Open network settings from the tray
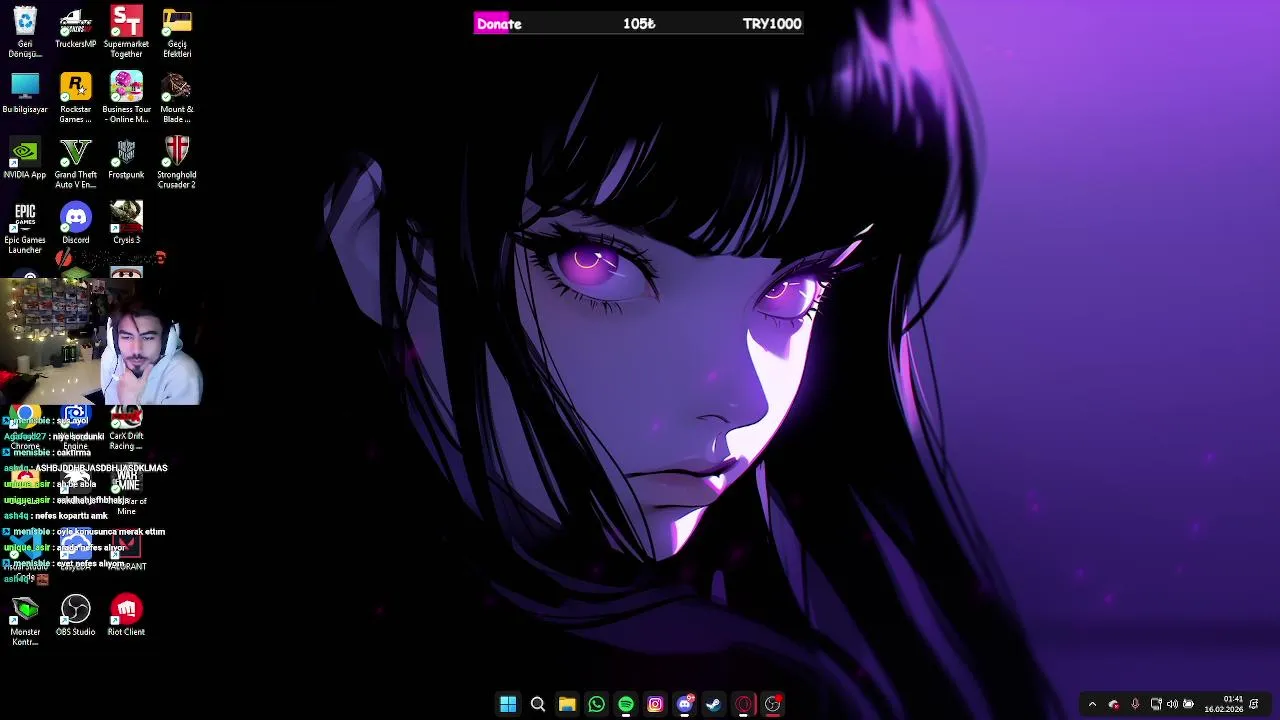This screenshot has width=1280, height=720. pyautogui.click(x=1156, y=704)
